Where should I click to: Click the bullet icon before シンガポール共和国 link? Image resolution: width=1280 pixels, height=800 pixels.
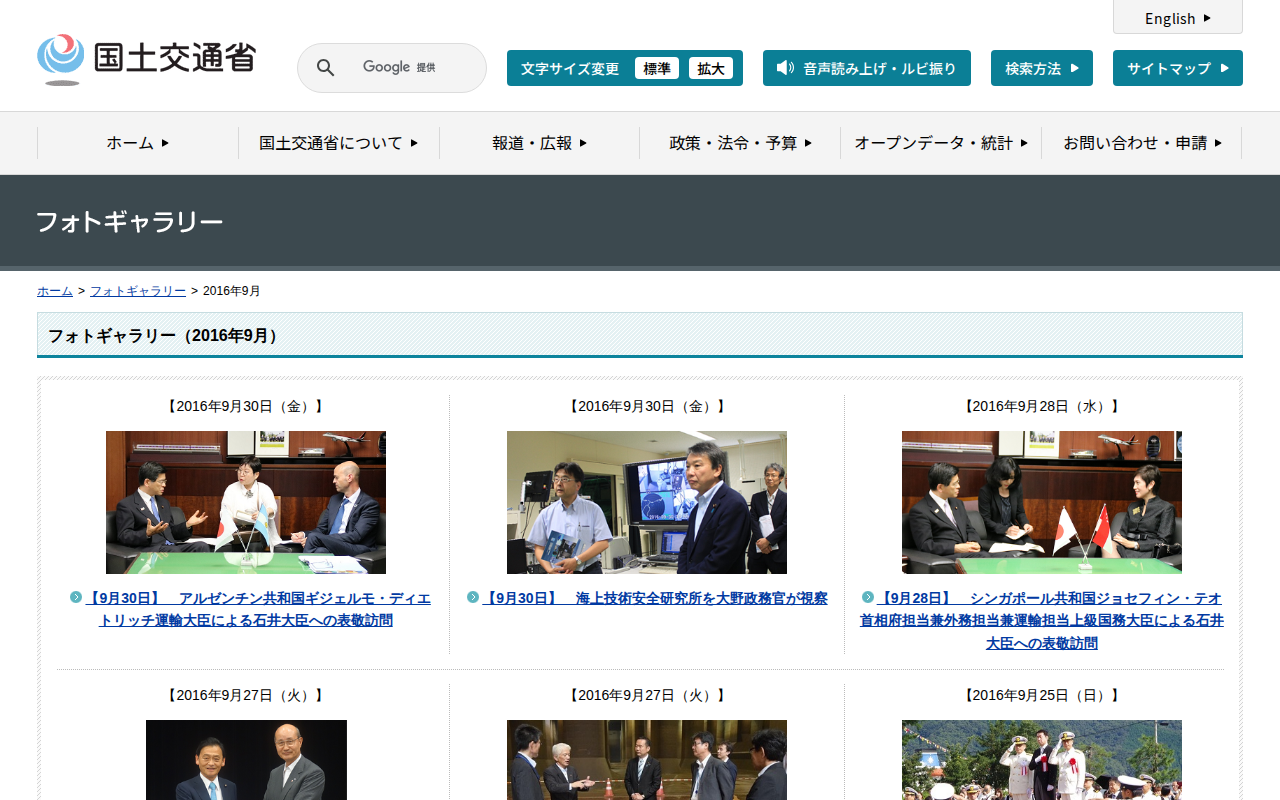[x=868, y=597]
